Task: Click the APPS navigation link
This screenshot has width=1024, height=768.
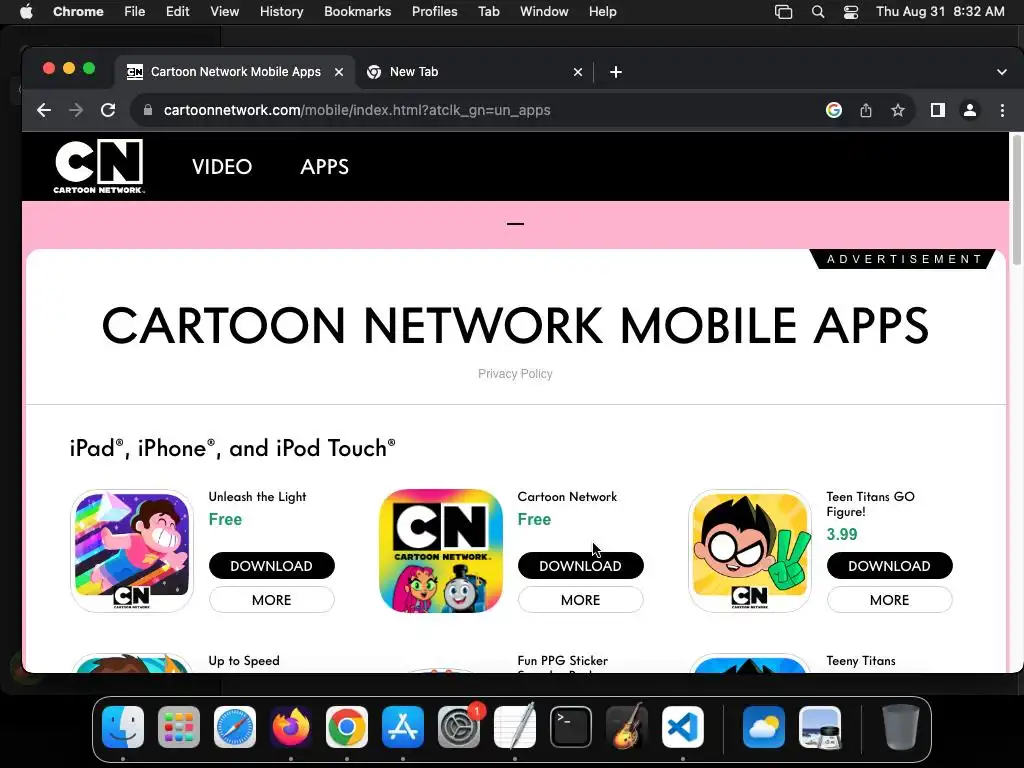Action: pyautogui.click(x=325, y=167)
